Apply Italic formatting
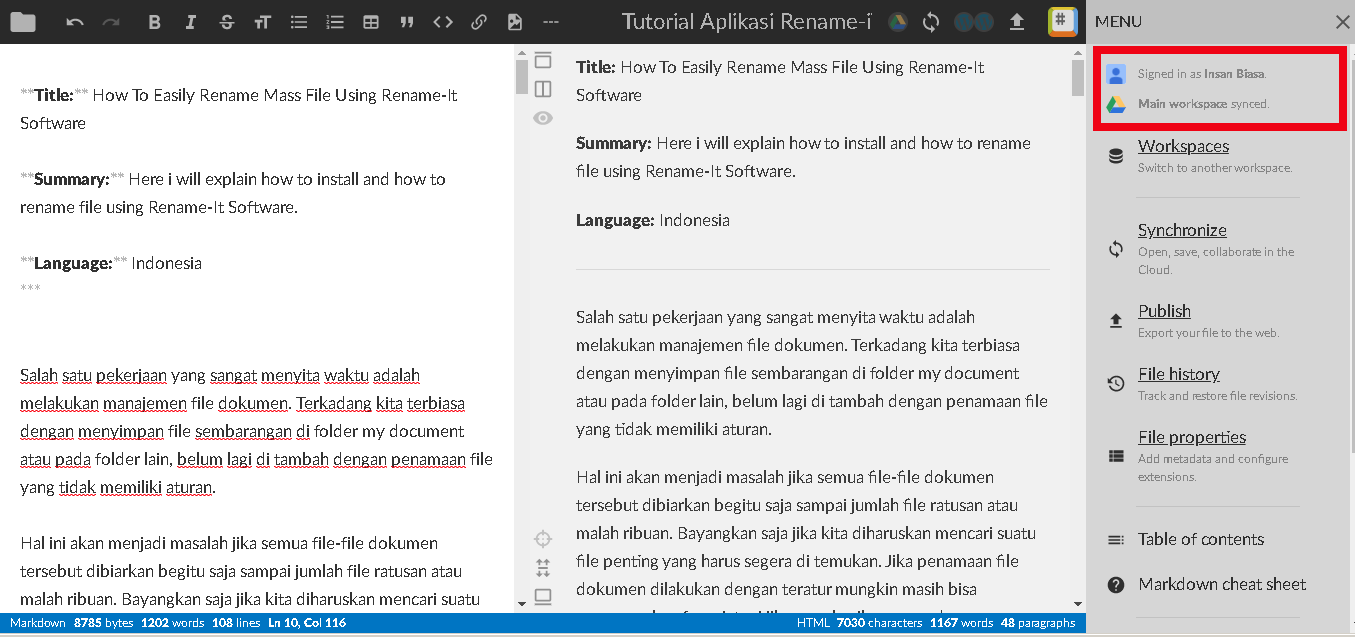1355x637 pixels. point(190,22)
